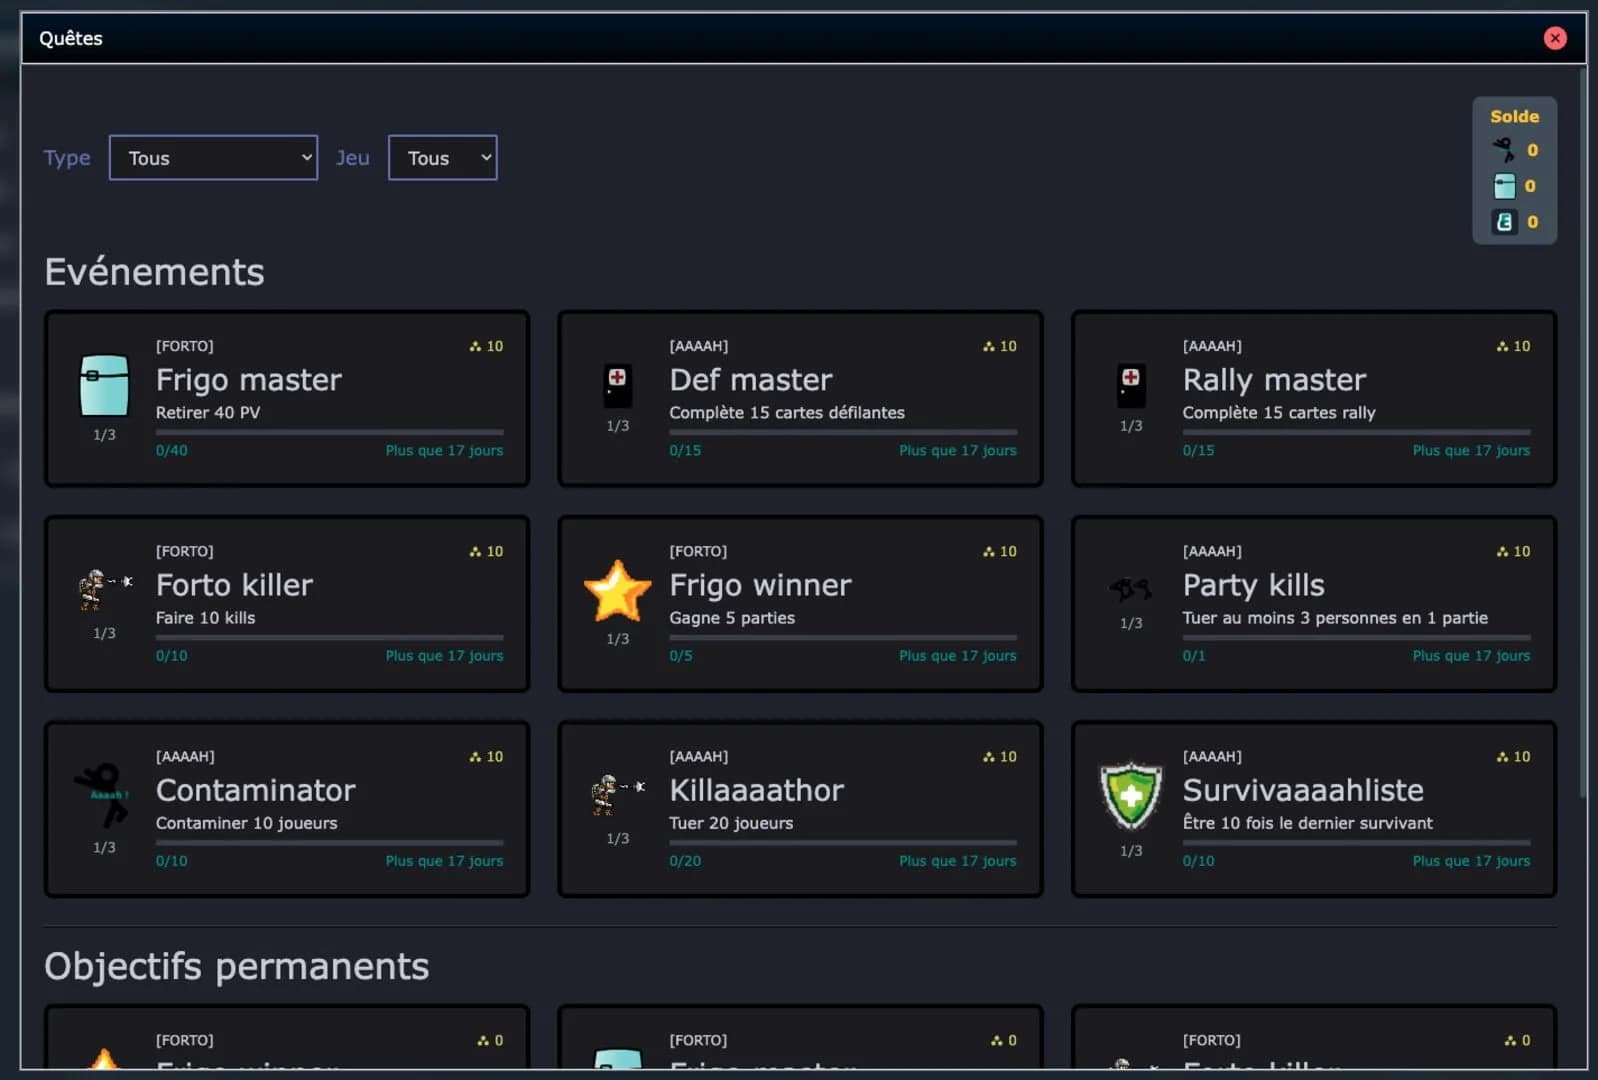Screen dimensions: 1598x1080
Task: Select the Killaaaathor quest title
Action: point(756,790)
